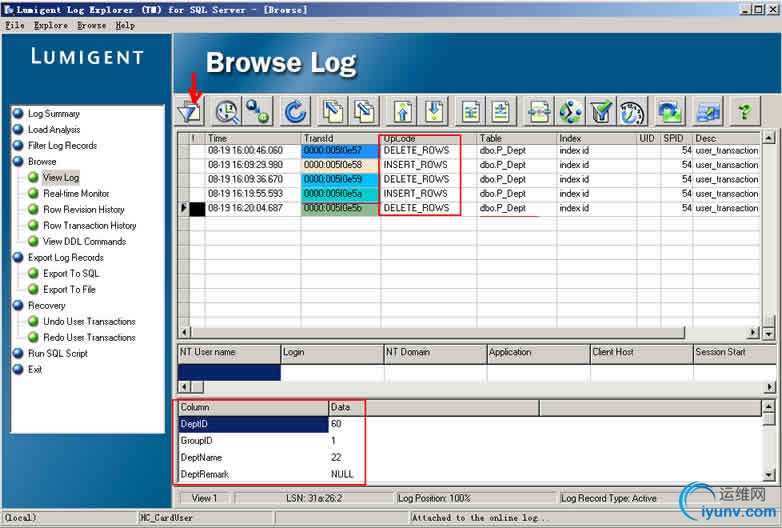Click the Session Start column header
Viewport: 782px width, 528px height.
coord(735,352)
